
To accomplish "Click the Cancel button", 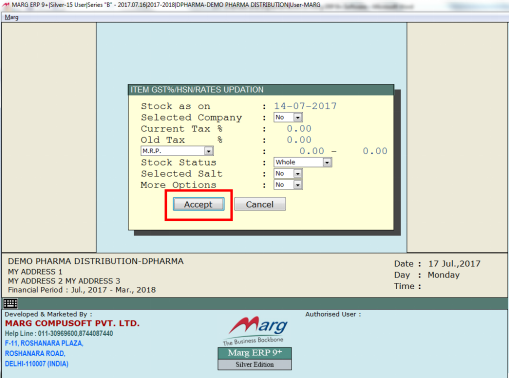I will (x=260, y=204).
